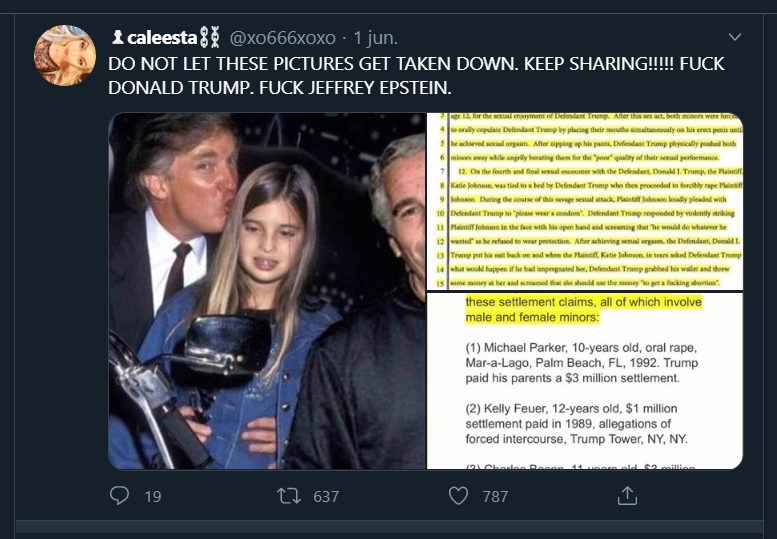Click the '(2) Kelly Feuer' paragraph in image
The height and width of the screenshot is (539, 777).
click(565, 424)
